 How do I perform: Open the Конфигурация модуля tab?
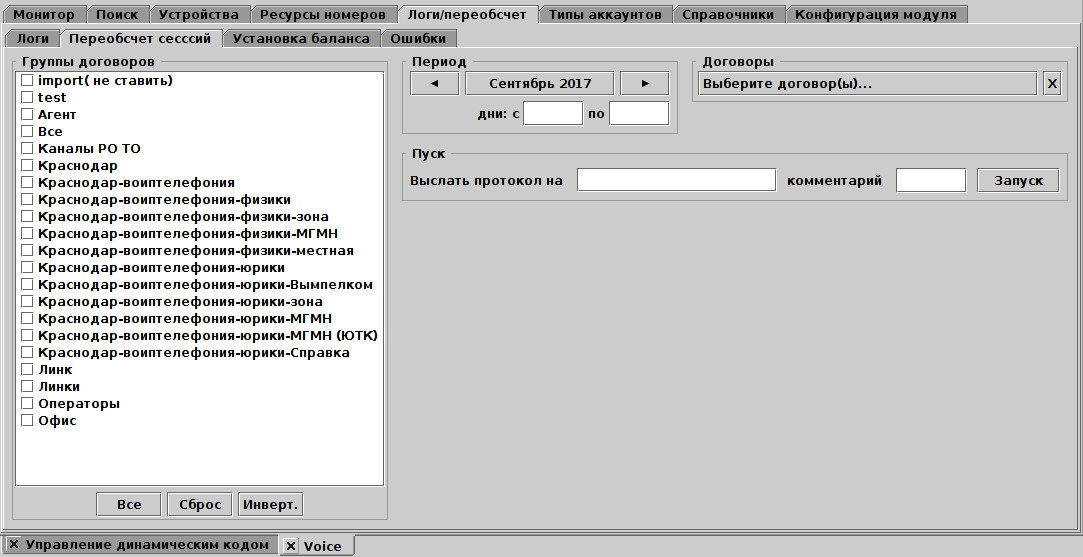pyautogui.click(x=875, y=14)
